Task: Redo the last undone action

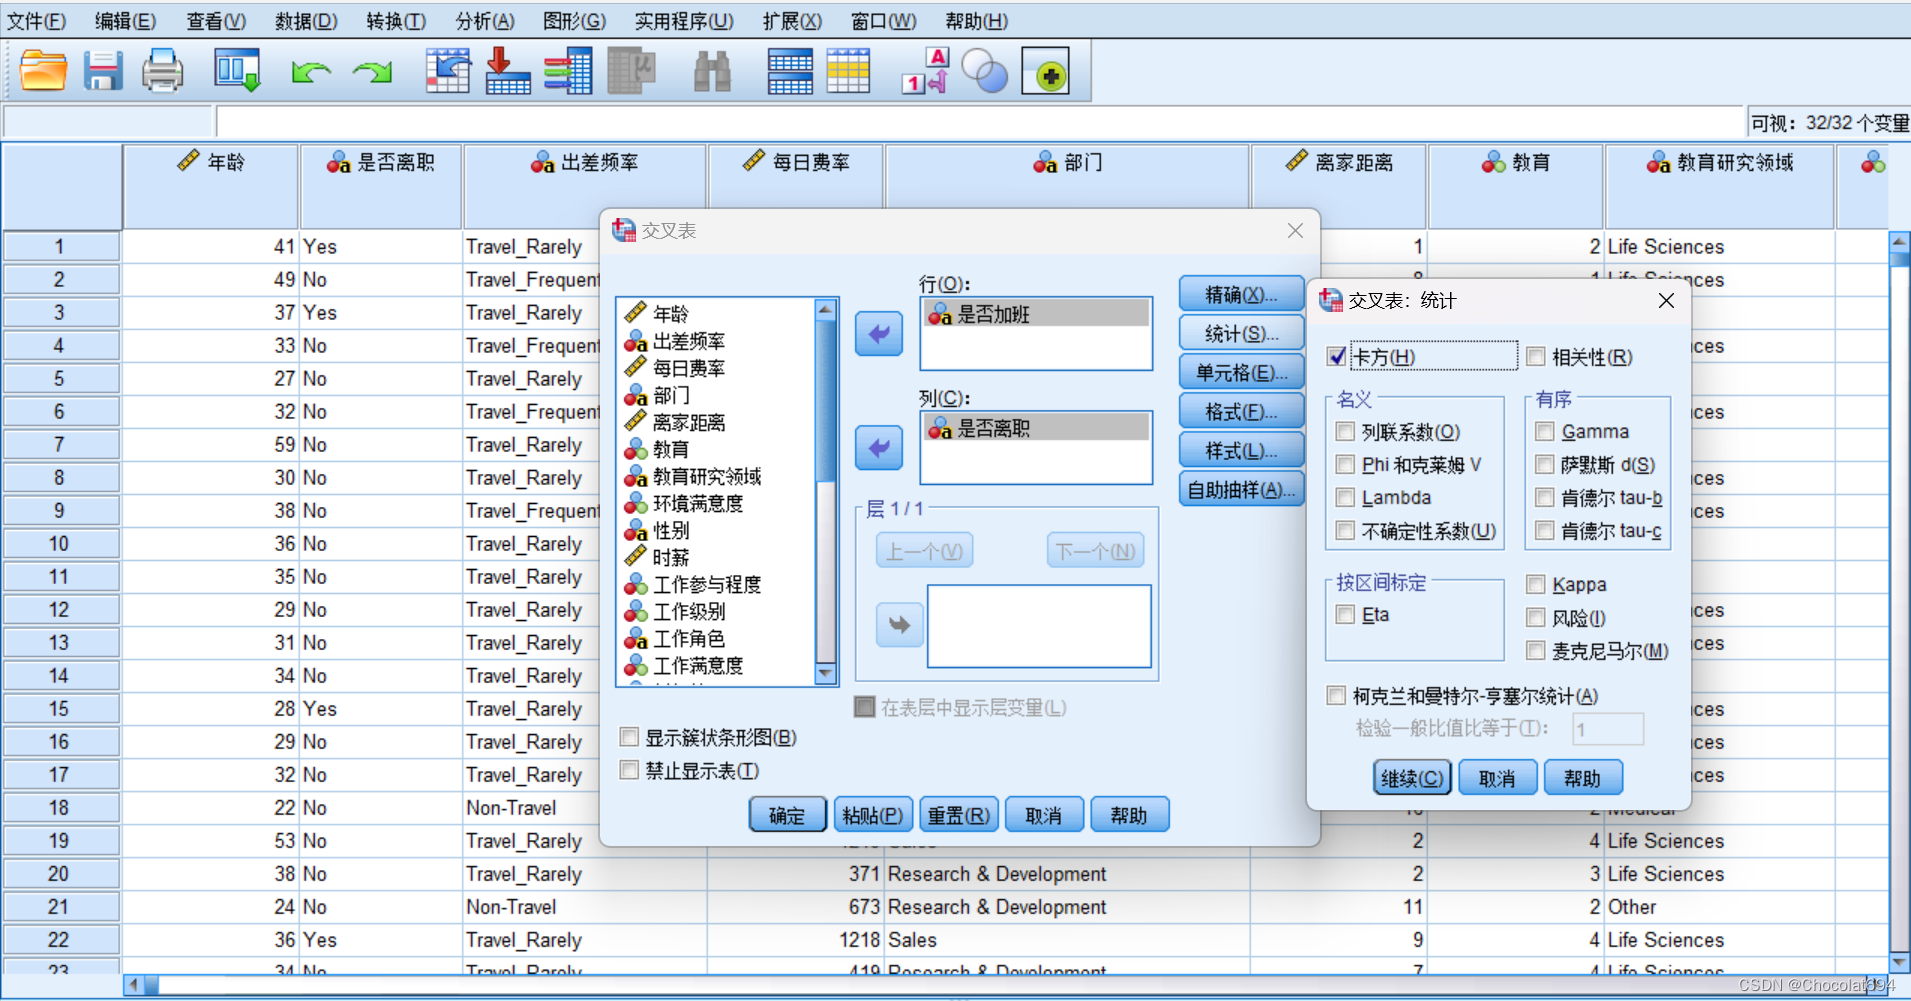Action: (371, 70)
